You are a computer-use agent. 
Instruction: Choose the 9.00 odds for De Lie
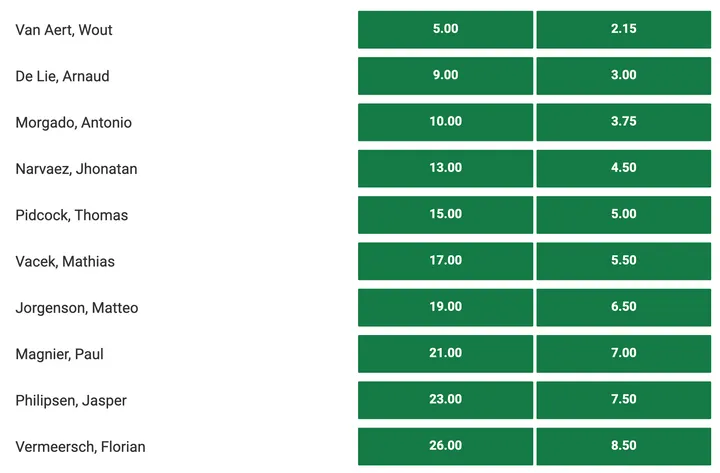pyautogui.click(x=445, y=76)
